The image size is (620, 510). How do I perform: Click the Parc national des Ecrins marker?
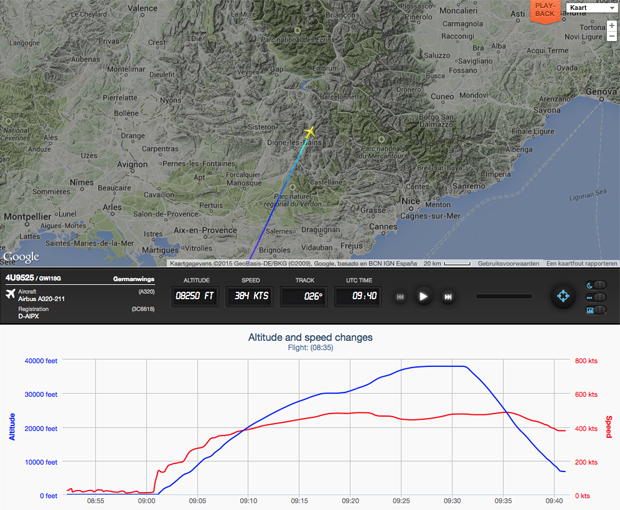pyautogui.click(x=297, y=30)
